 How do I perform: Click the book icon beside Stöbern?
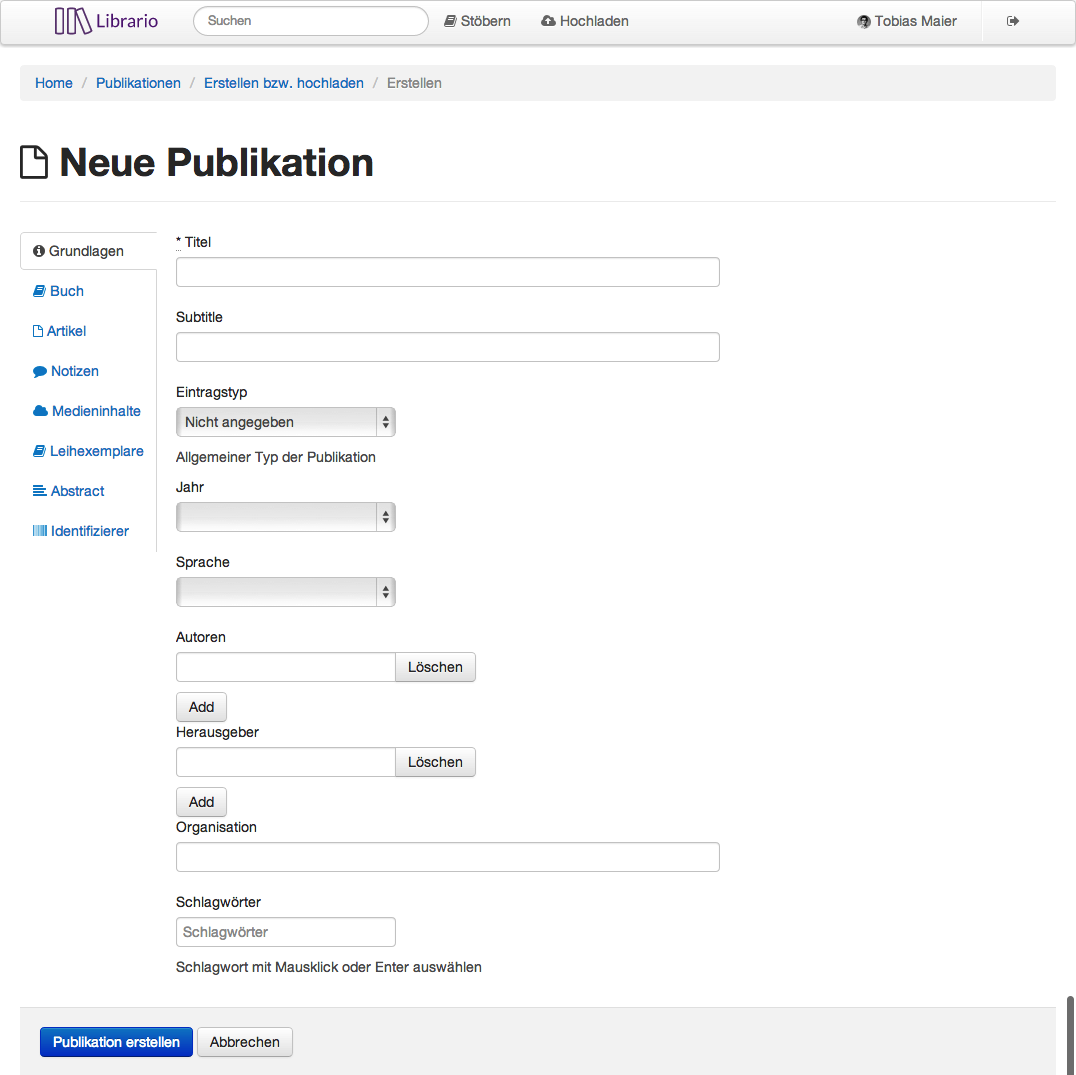pos(450,21)
